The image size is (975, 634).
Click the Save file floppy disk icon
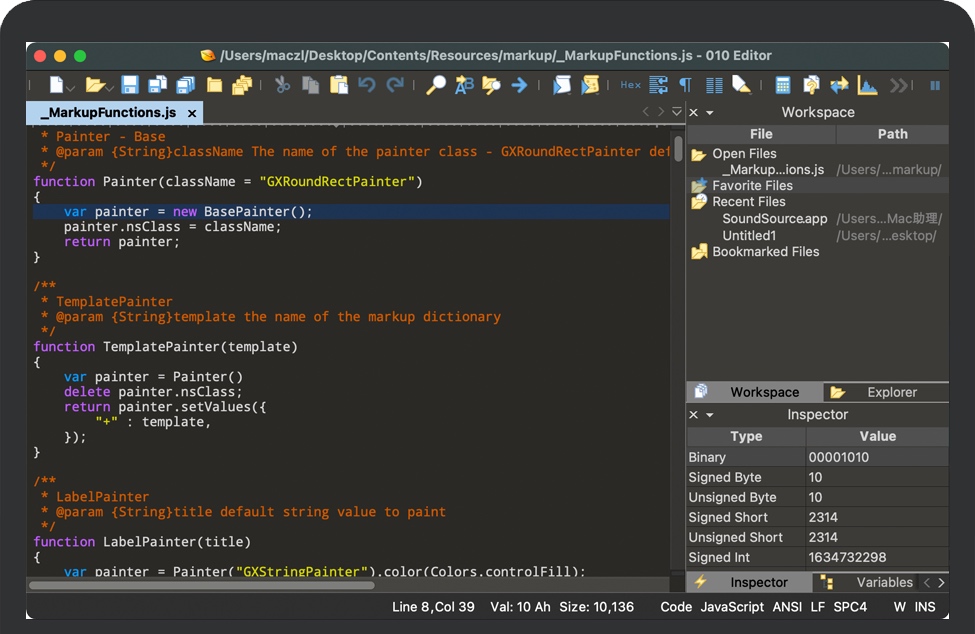click(130, 85)
